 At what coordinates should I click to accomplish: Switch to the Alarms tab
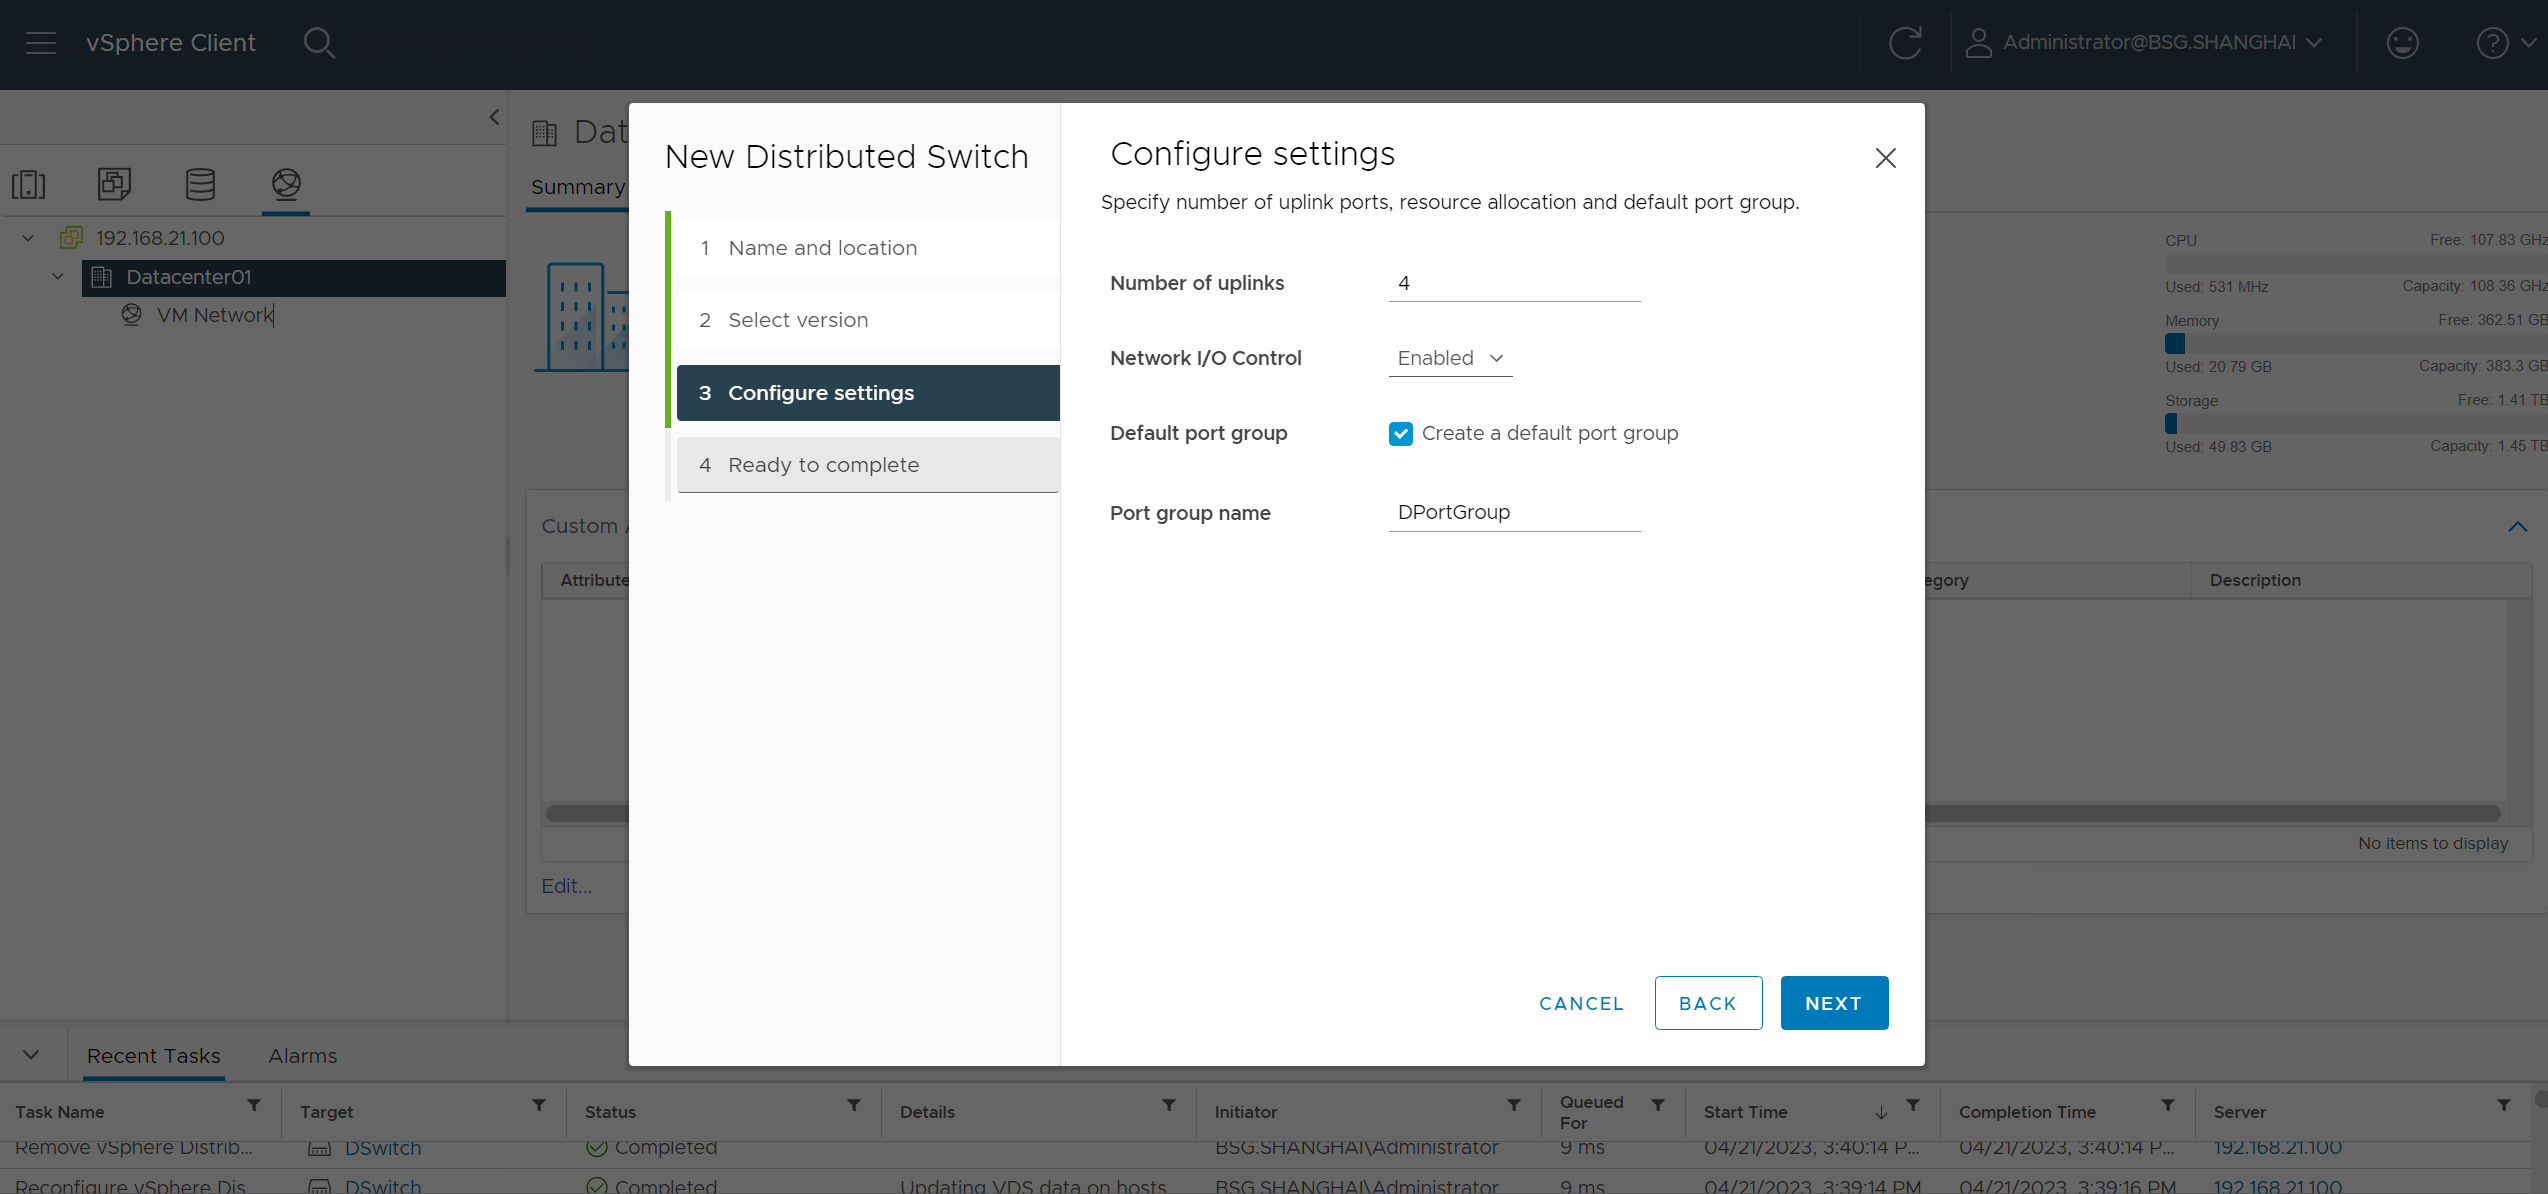[x=302, y=1056]
